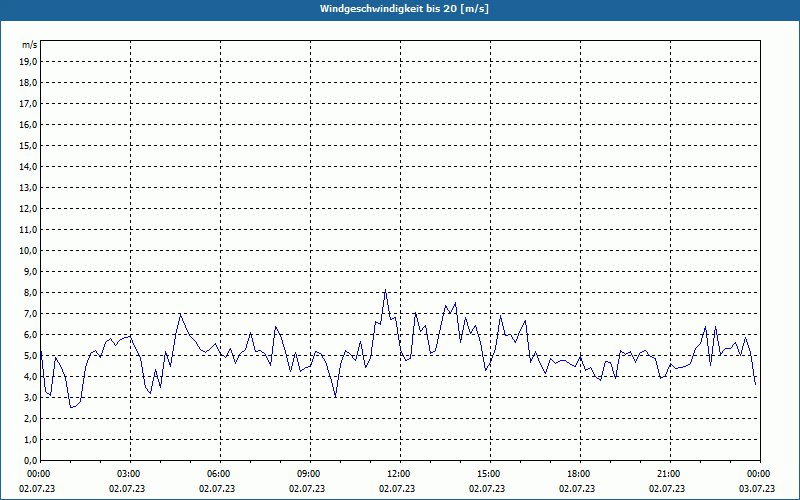Viewport: 800px width, 500px height.
Task: Select the '9,0' y-axis value
Action: [30, 271]
